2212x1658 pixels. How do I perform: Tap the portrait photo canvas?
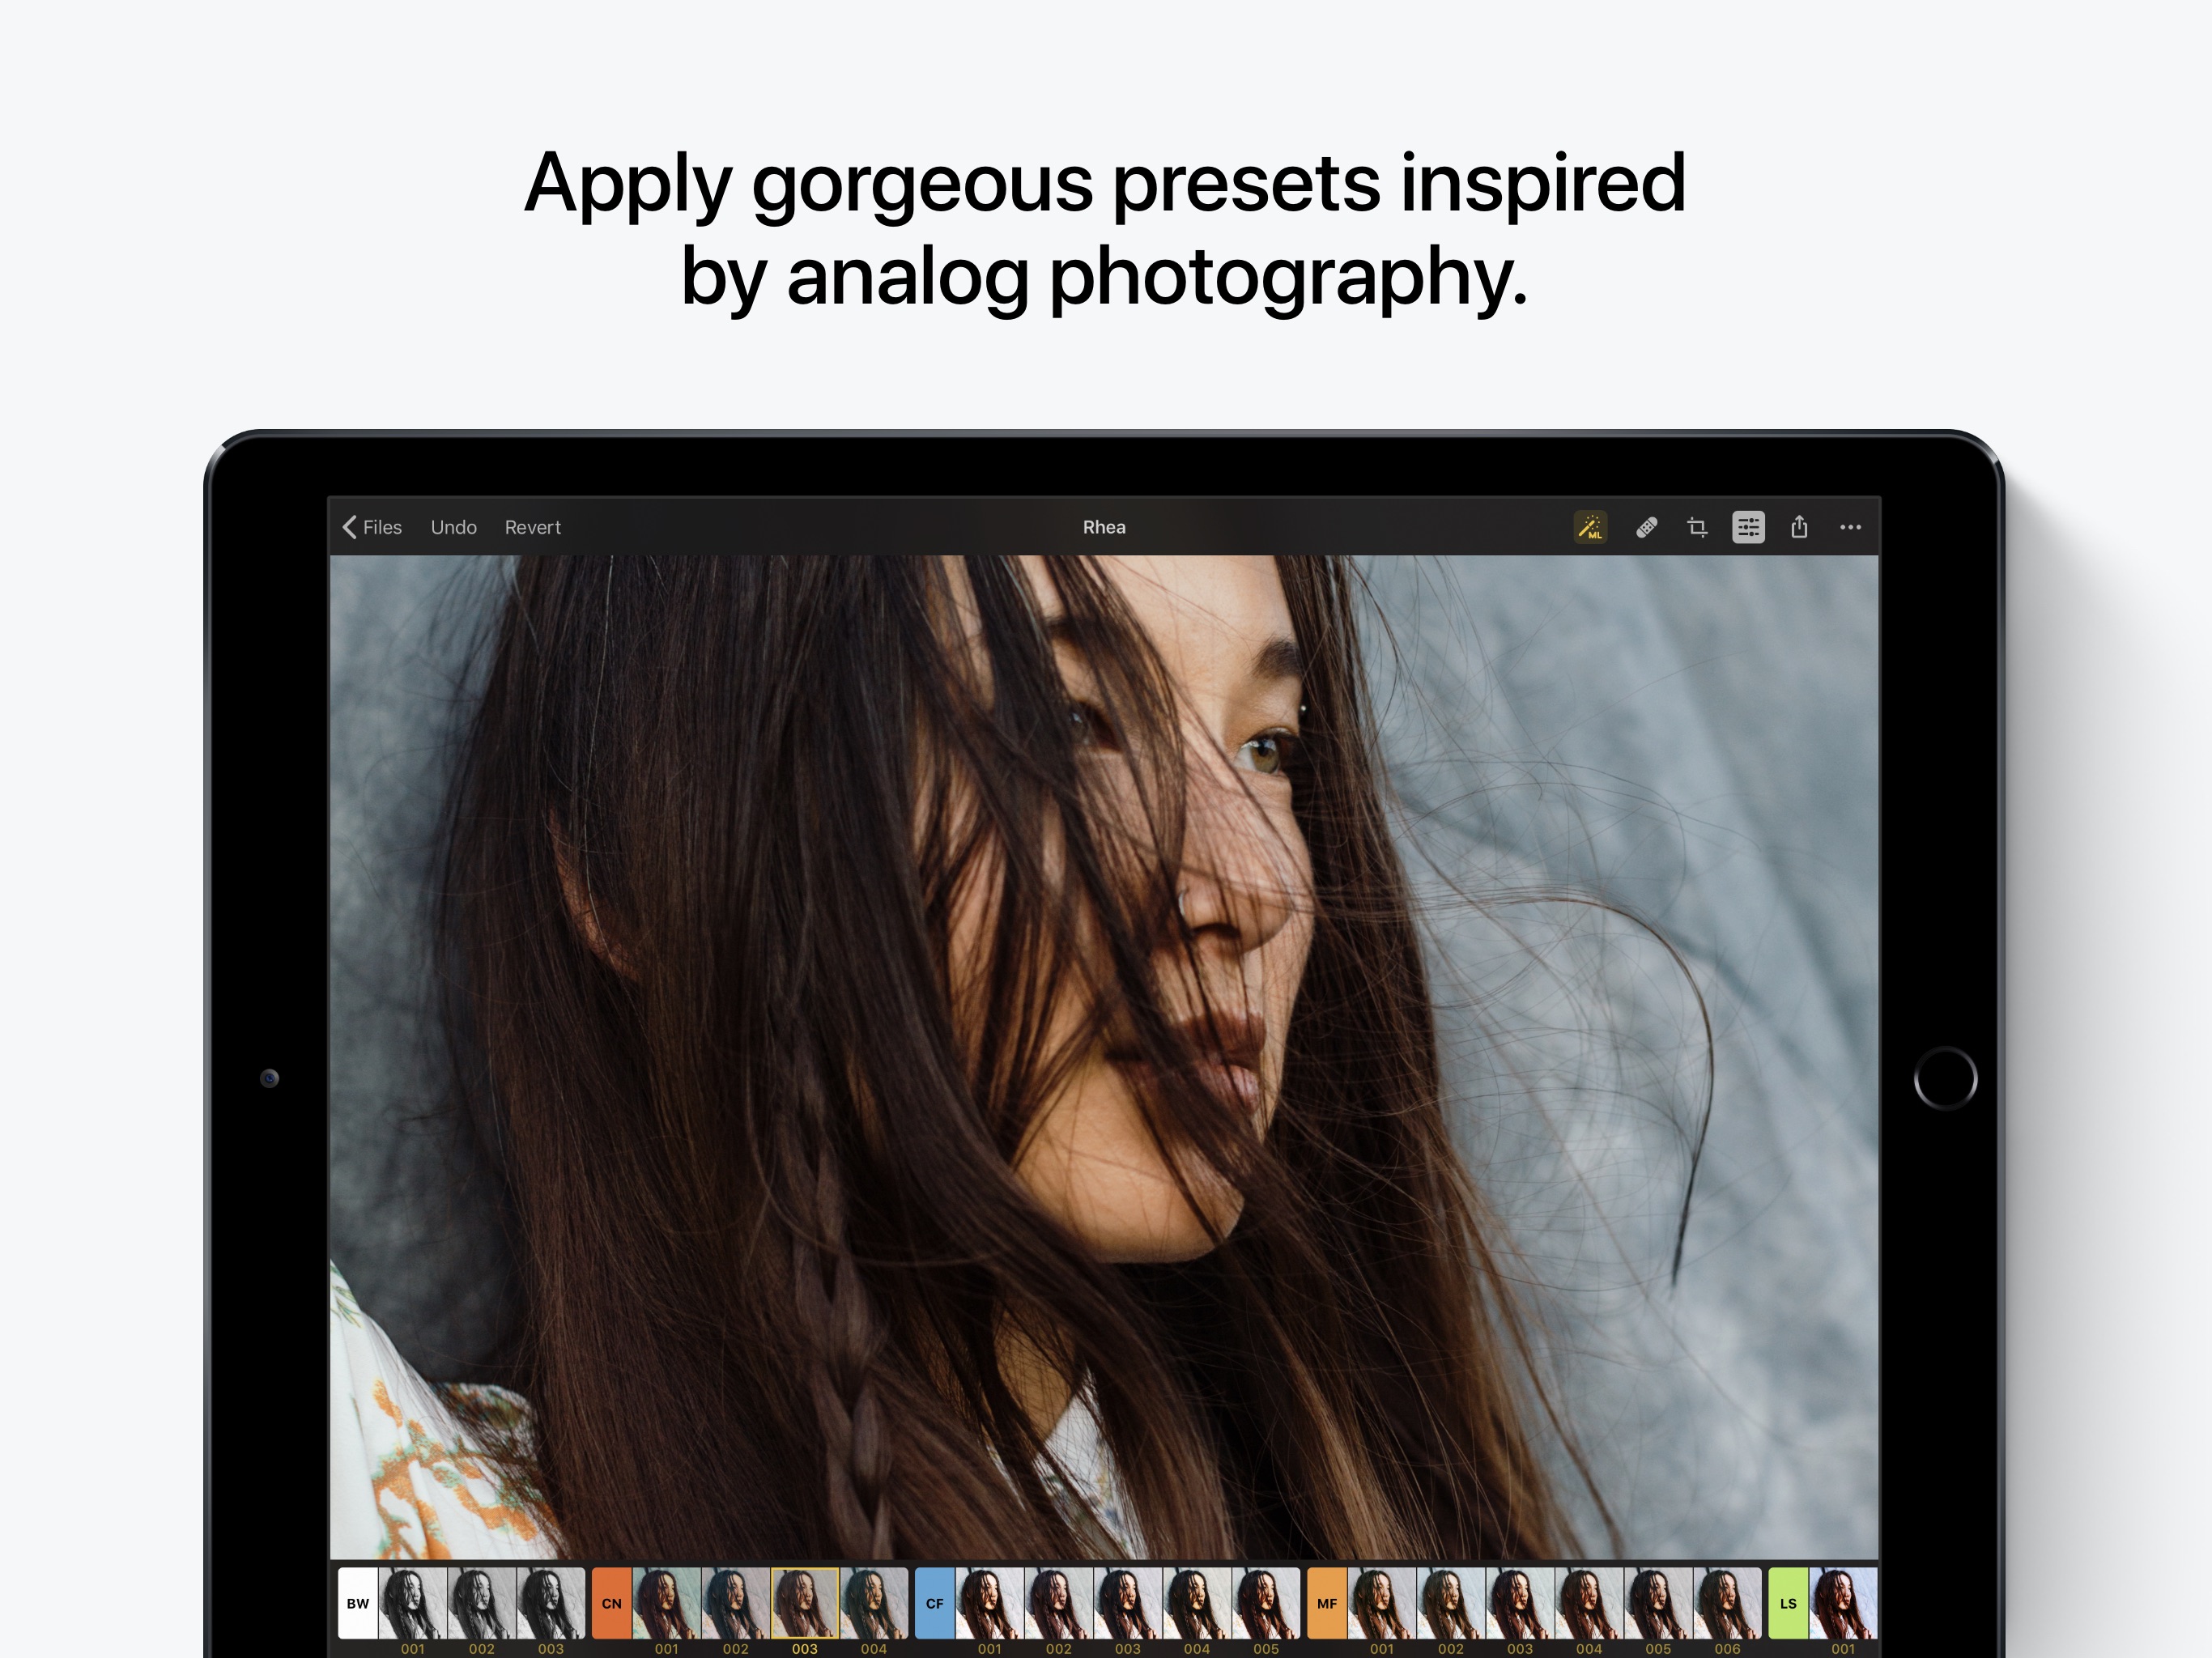click(x=1104, y=1057)
